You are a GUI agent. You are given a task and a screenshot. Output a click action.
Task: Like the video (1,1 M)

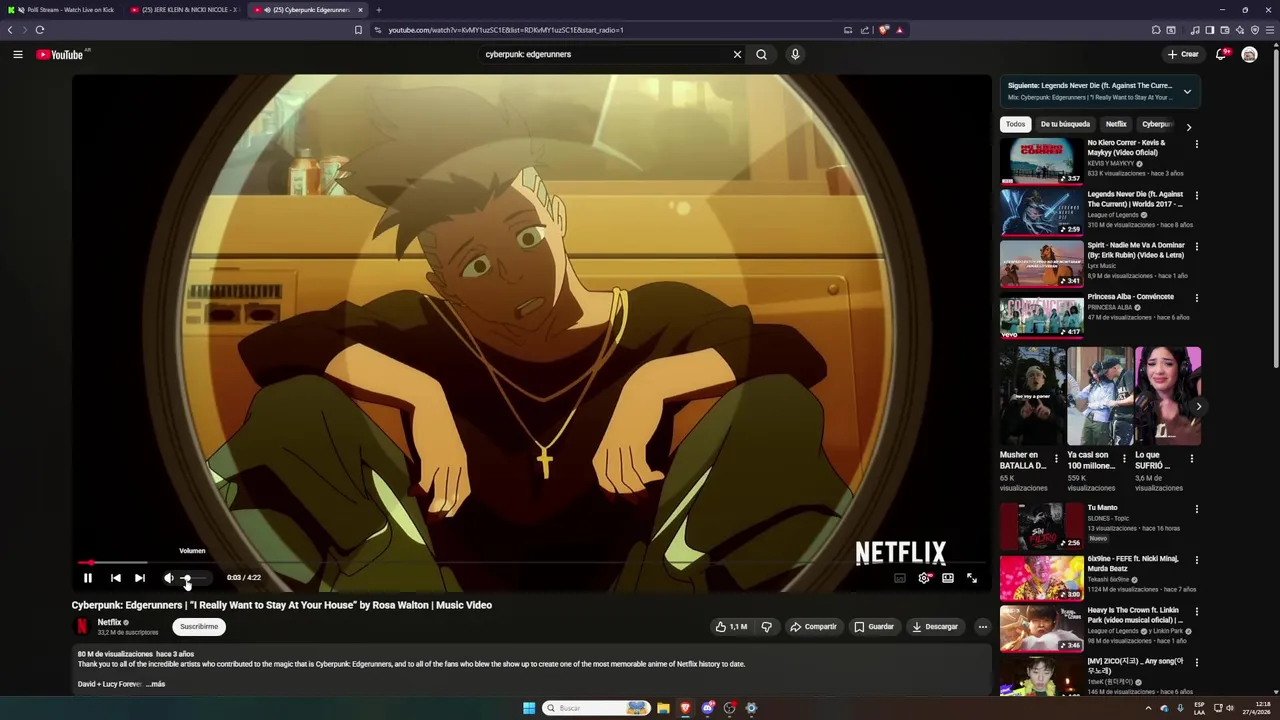pos(731,627)
